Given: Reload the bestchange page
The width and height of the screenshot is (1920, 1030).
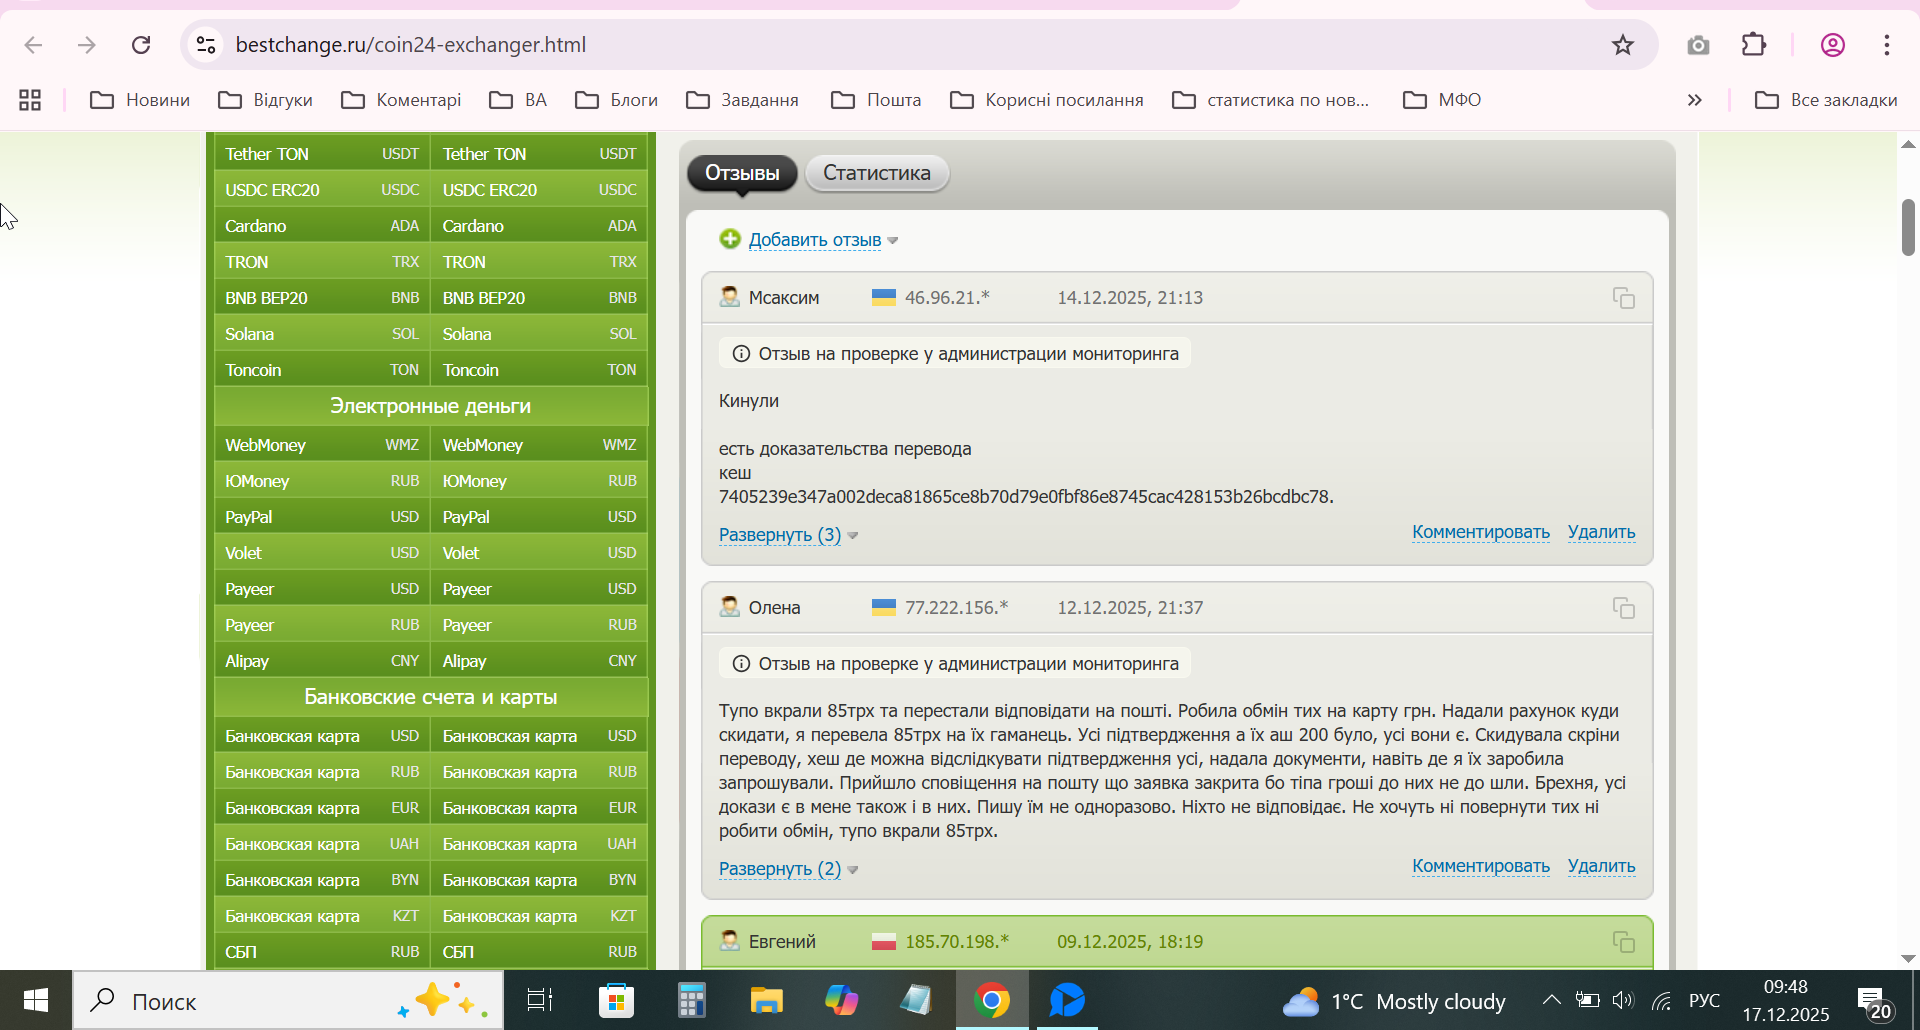Looking at the screenshot, I should (141, 45).
